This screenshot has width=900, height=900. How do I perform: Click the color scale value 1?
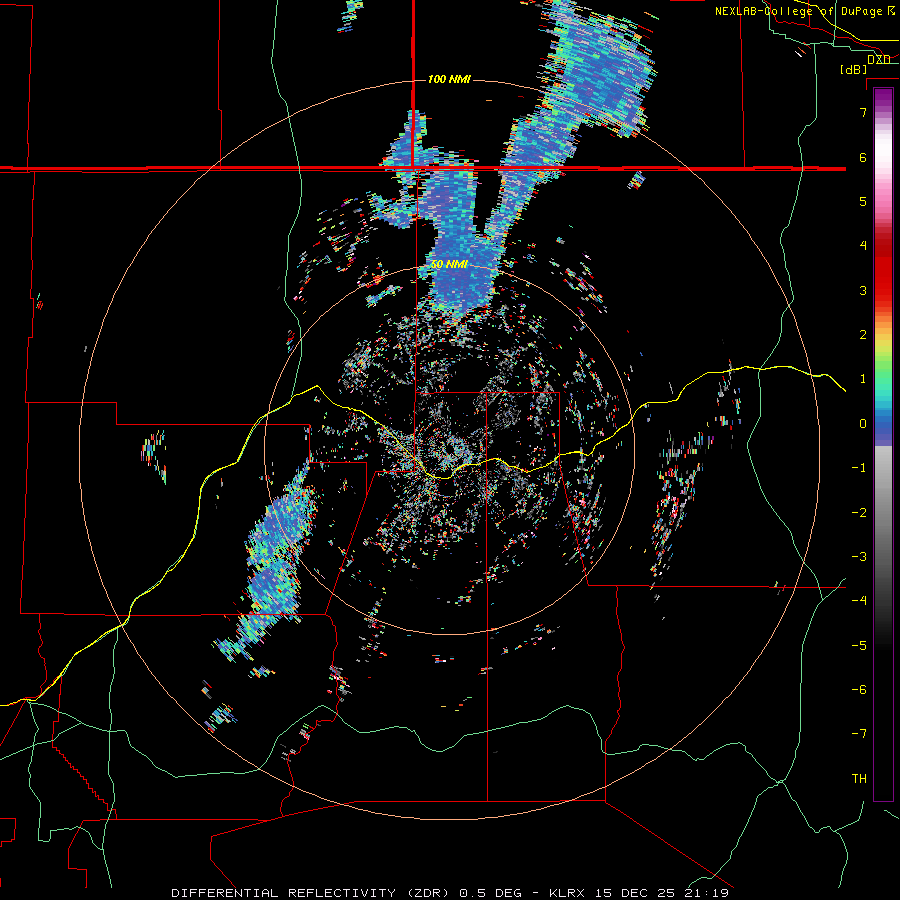tap(863, 379)
